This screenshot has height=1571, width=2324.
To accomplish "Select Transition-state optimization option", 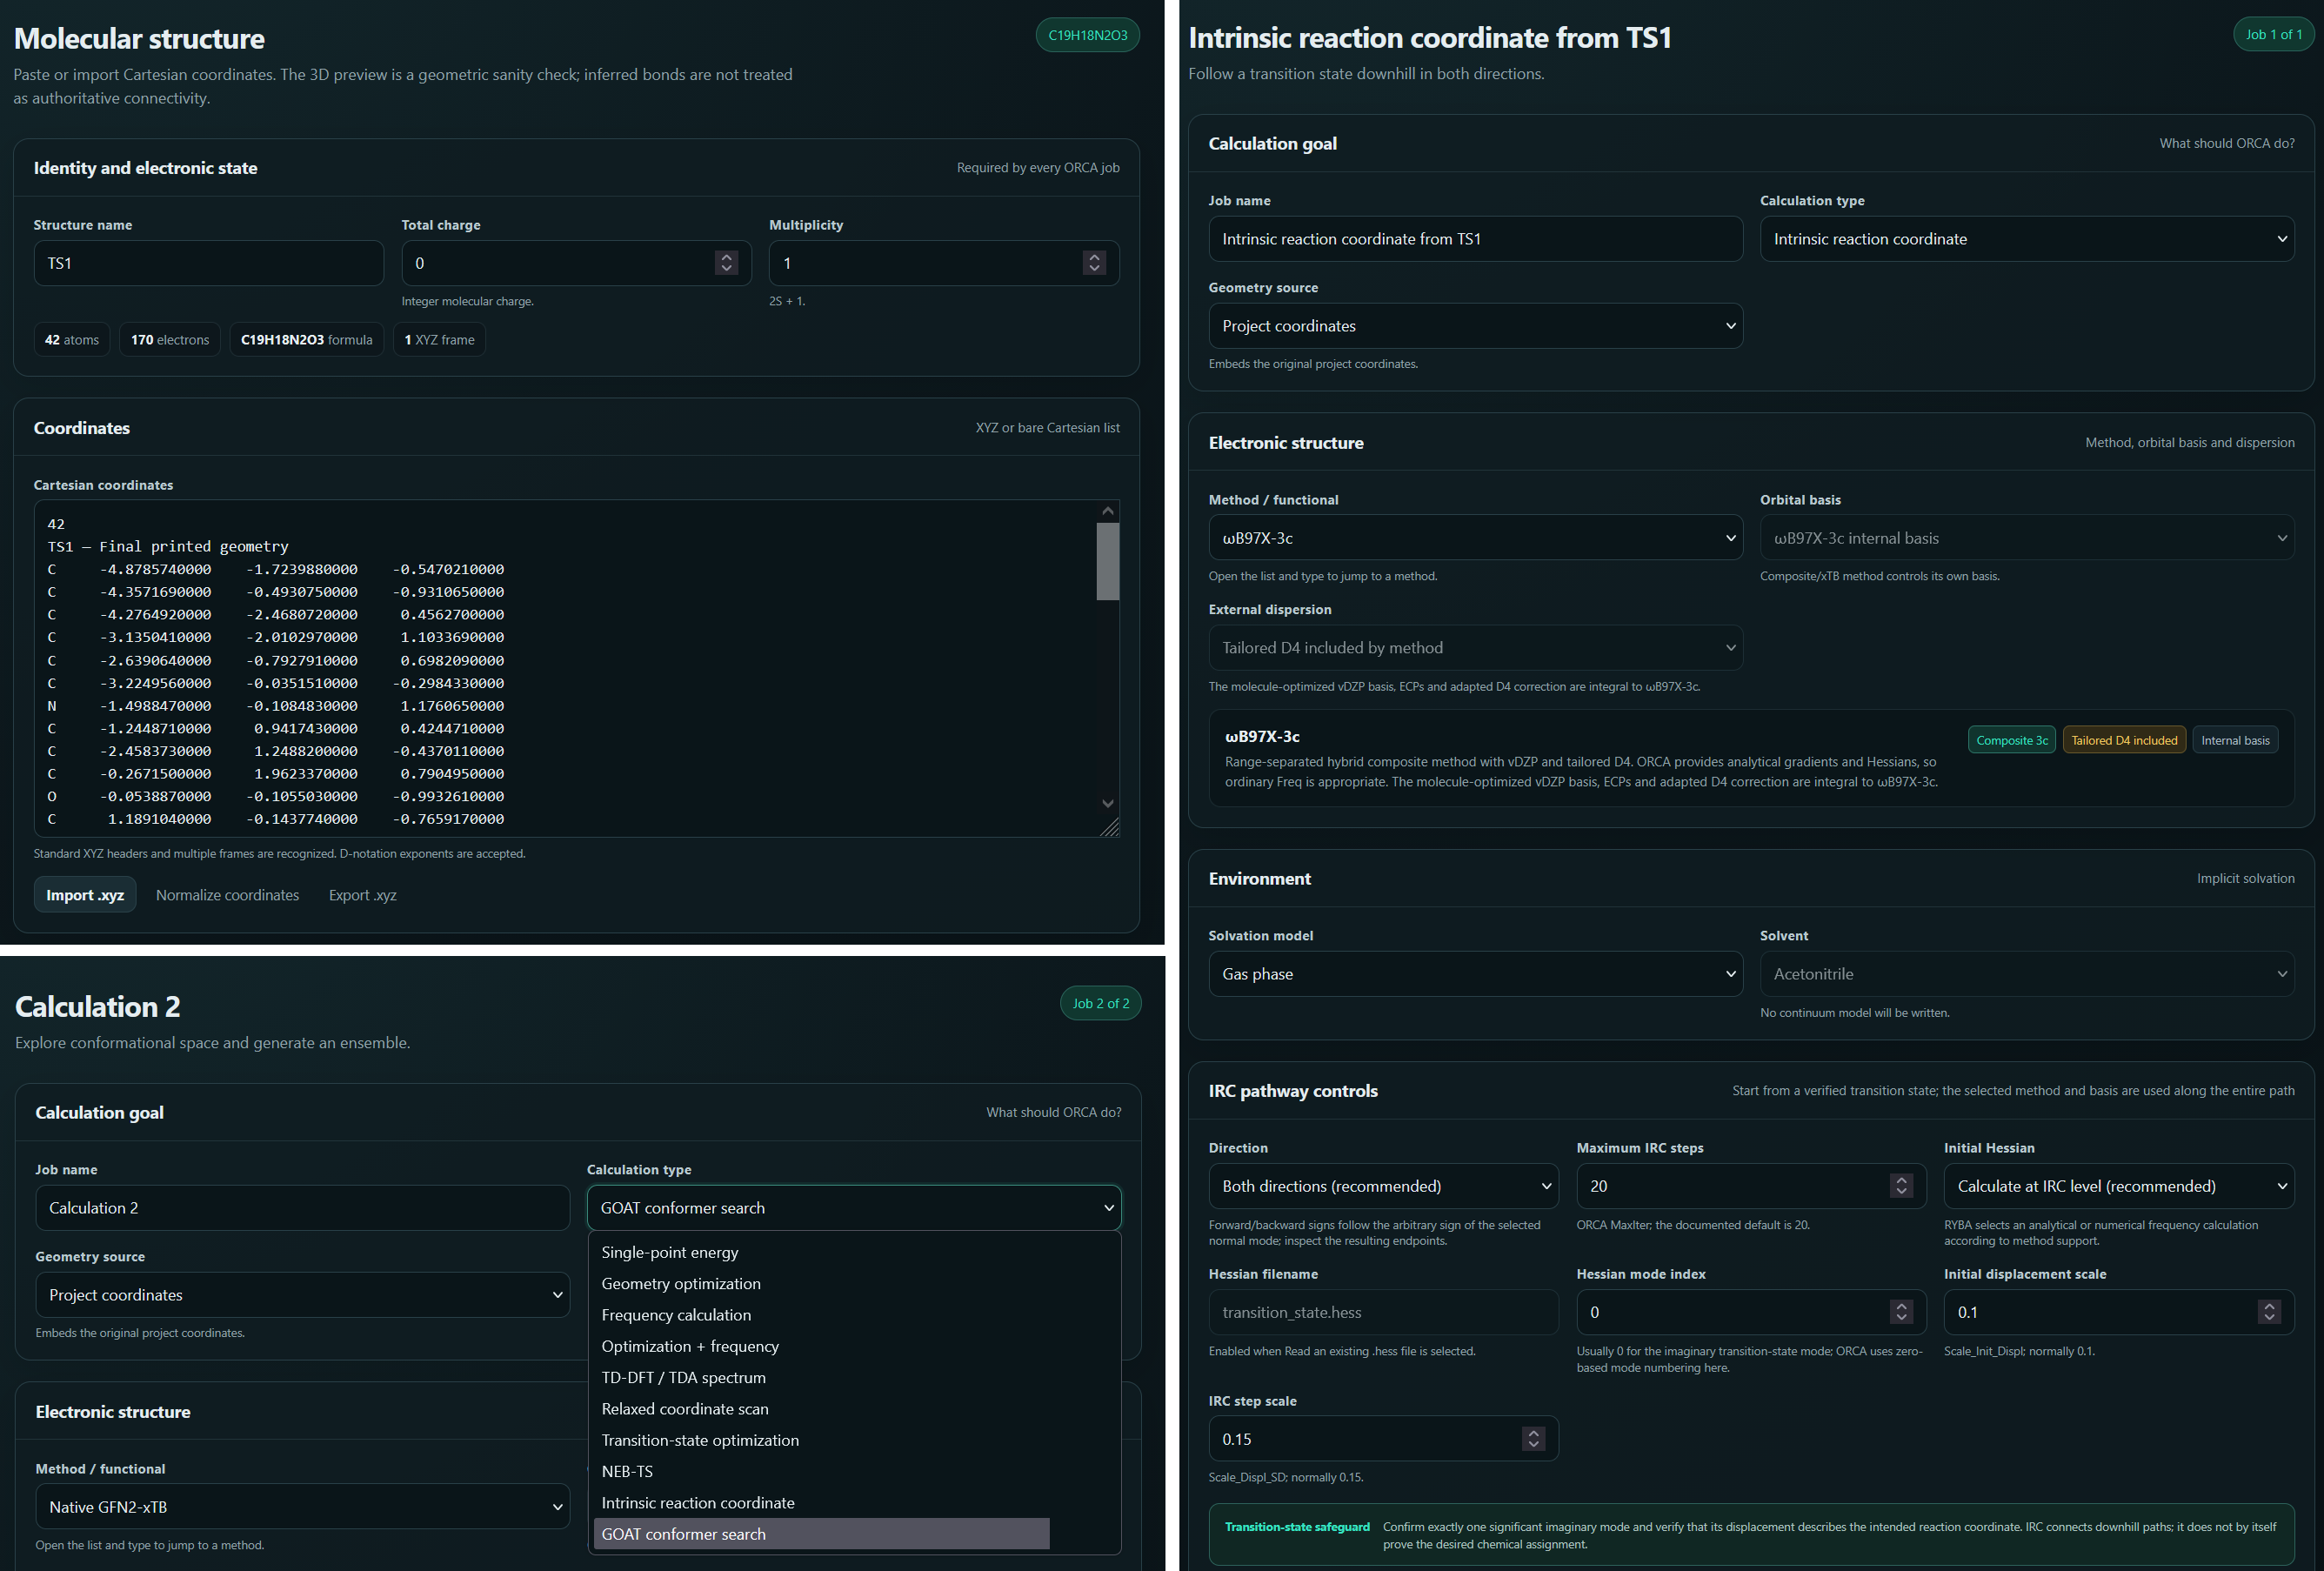I will 821,1440.
